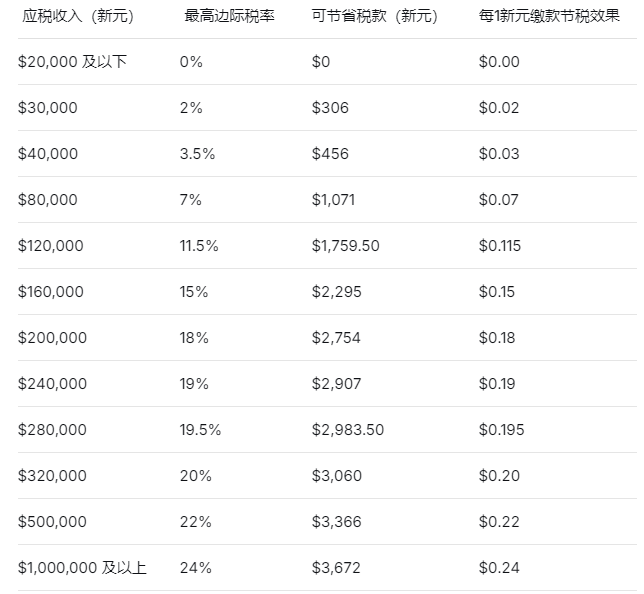Click the $1,000,000 及以上 income cell
The width and height of the screenshot is (644, 594).
pos(83,568)
